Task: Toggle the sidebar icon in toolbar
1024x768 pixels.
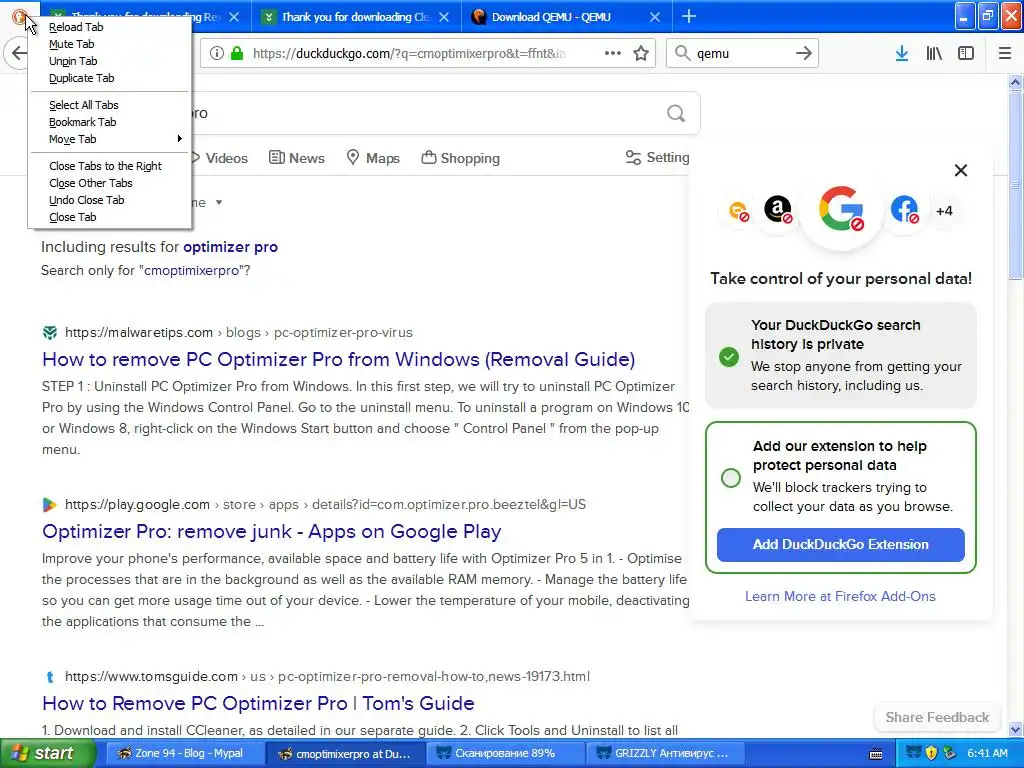Action: tap(966, 53)
